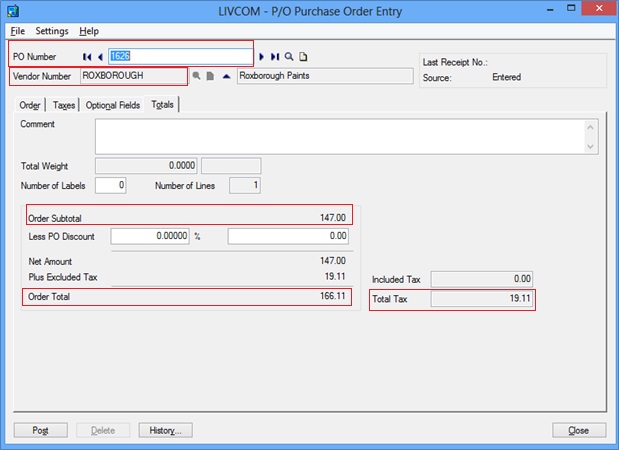Click the Post button
Screen dimensions: 619x450
[41, 430]
